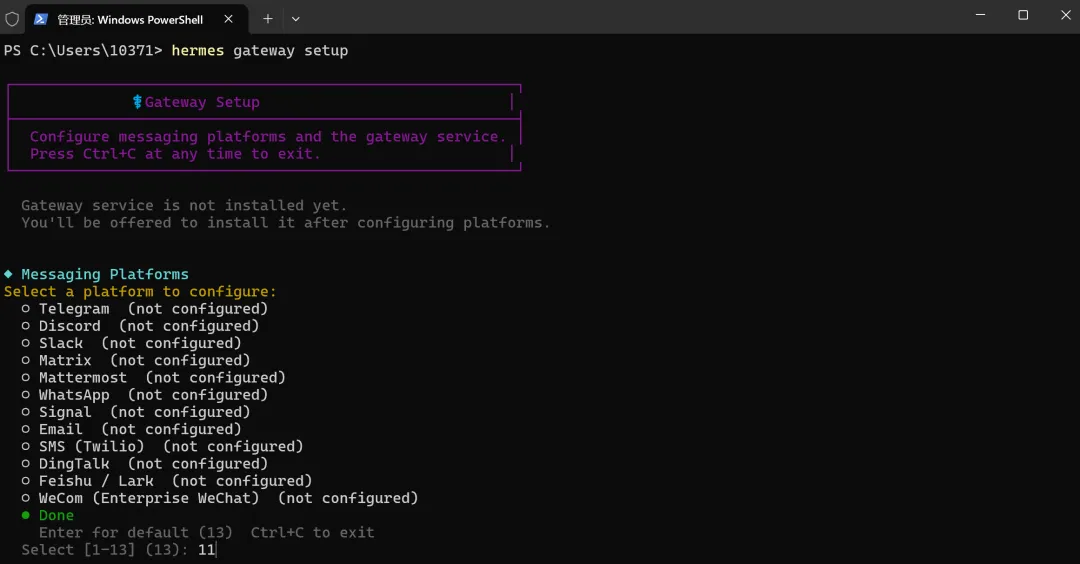Viewport: 1080px width, 564px height.
Task: Choose the Matrix platform entry
Action: click(x=65, y=360)
